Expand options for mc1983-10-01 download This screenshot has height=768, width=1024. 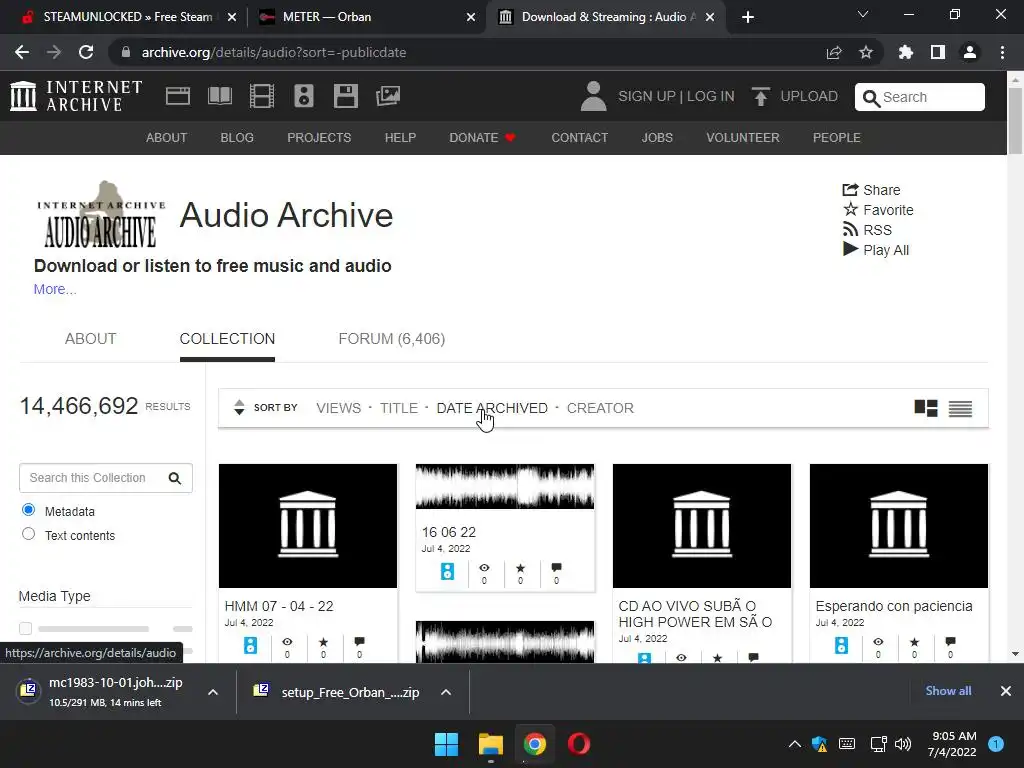[x=213, y=692]
